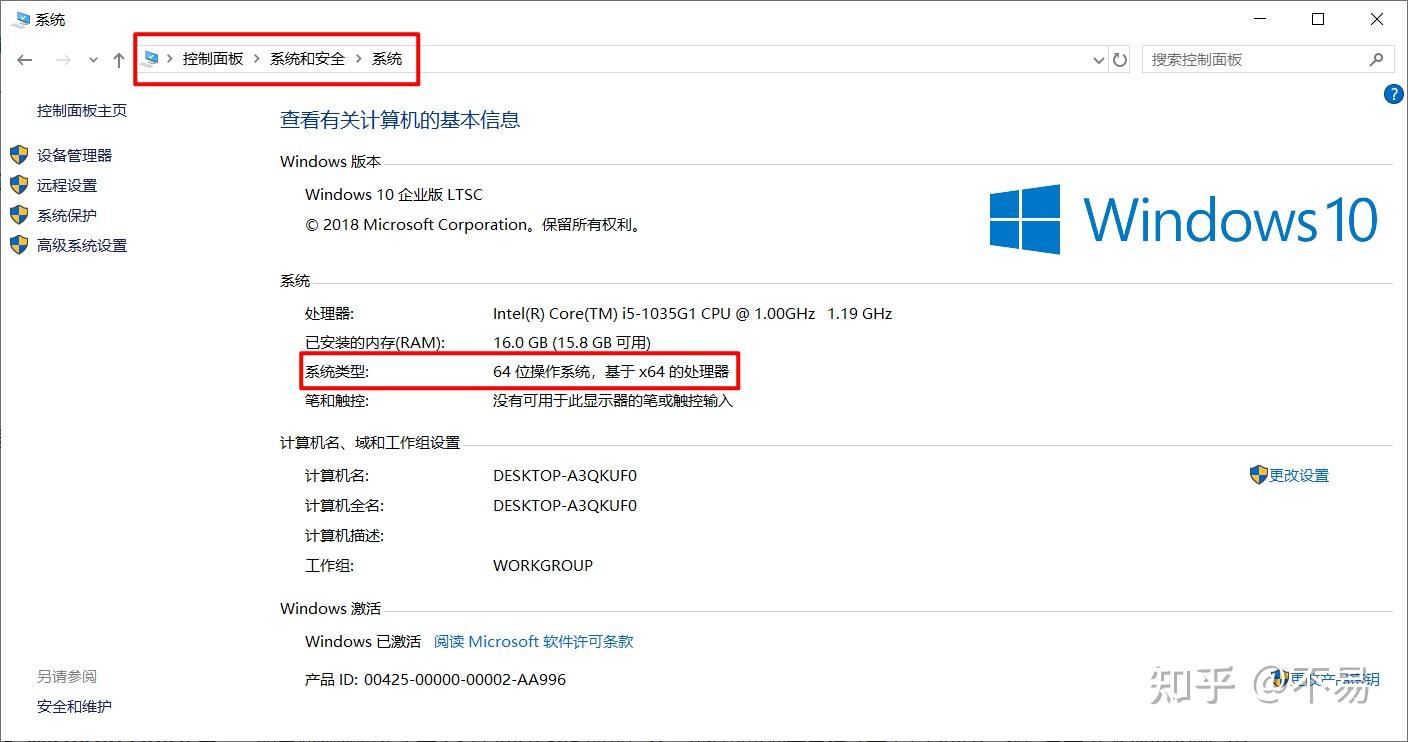Screen dimensions: 1408x742
Task: Click 更改设置 link
Action: click(x=1299, y=476)
